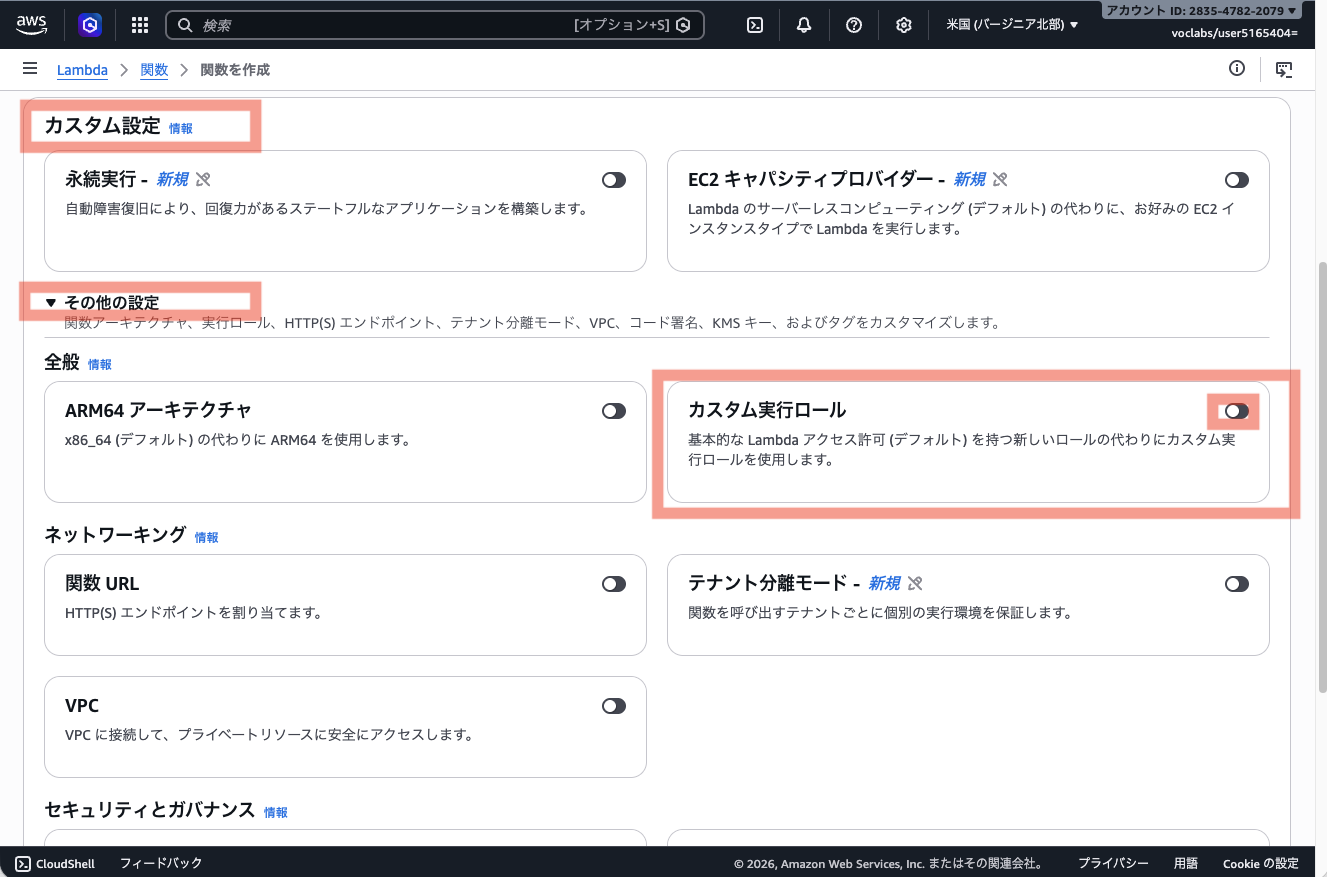Screen dimensions: 1327x877
Task: Turn on the VPC toggle
Action: (614, 706)
